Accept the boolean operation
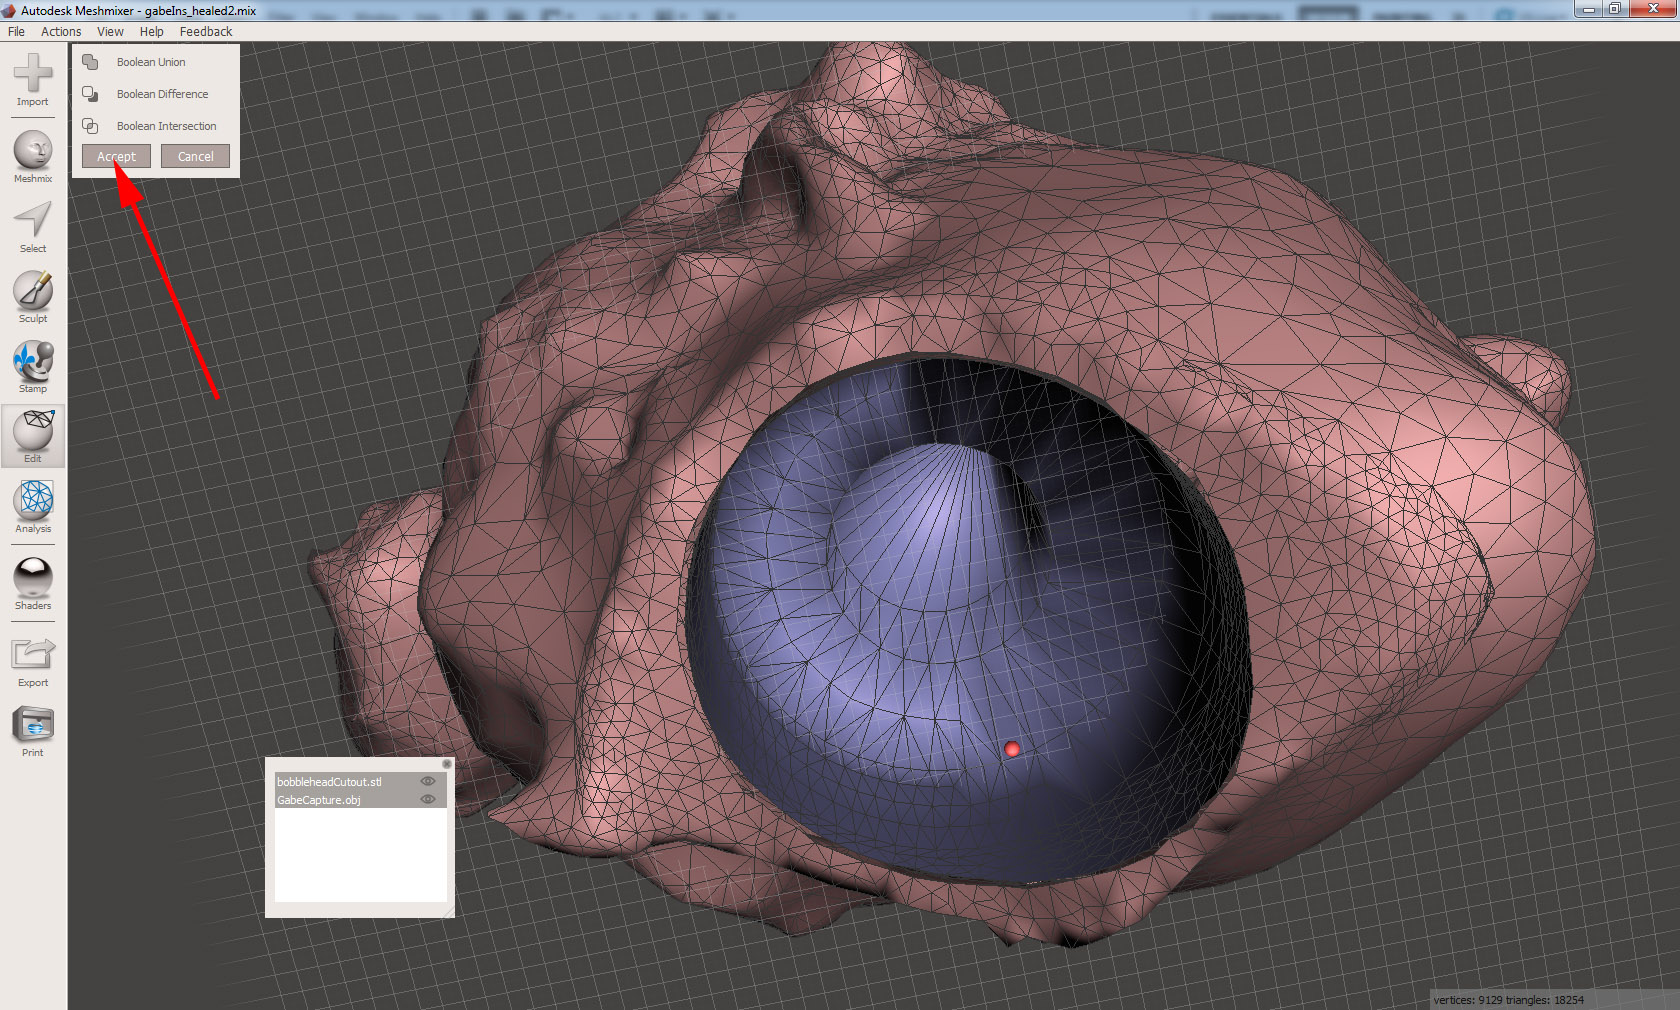 [x=116, y=156]
